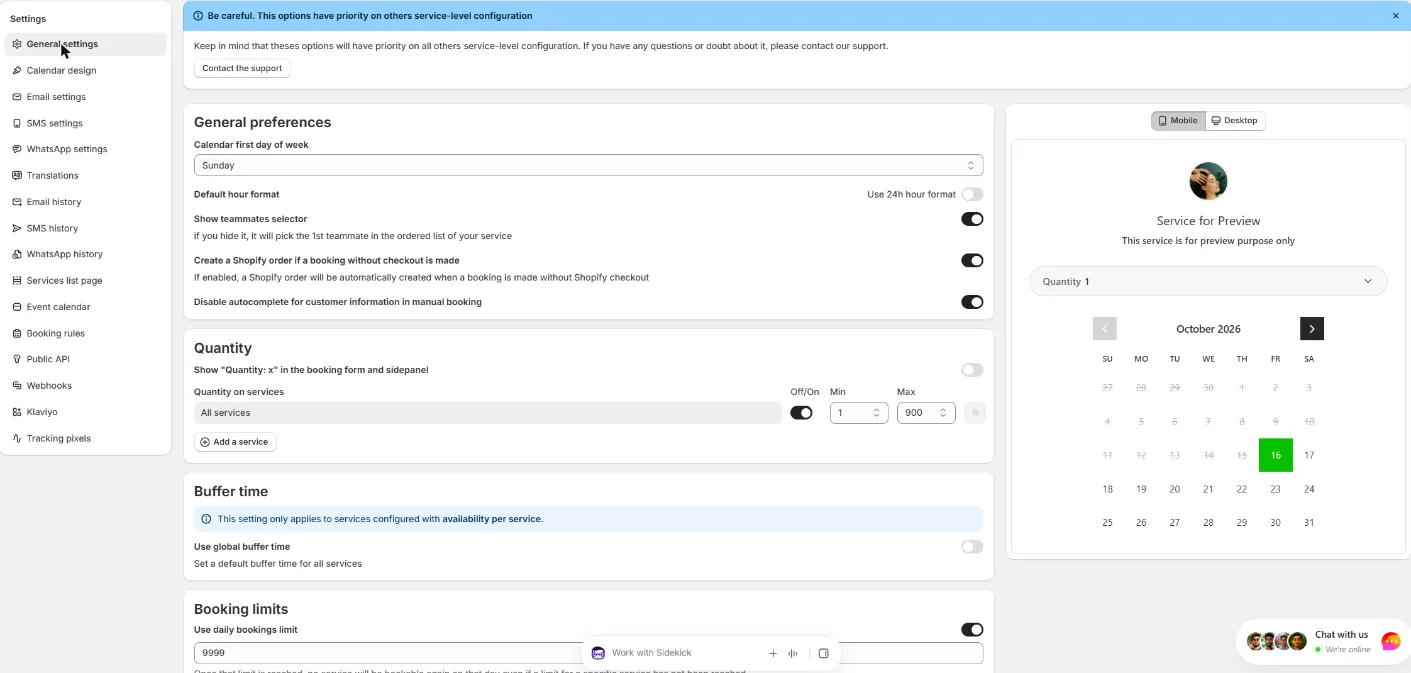Click the Public API icon
The image size is (1411, 673).
(17, 359)
